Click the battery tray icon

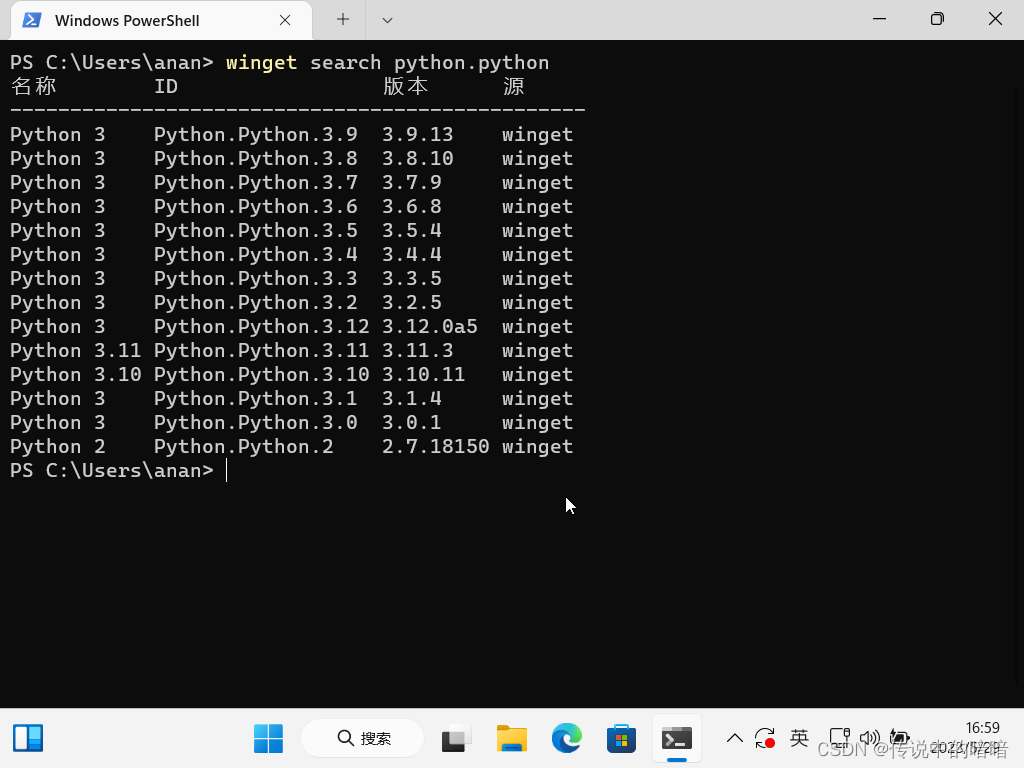click(900, 739)
